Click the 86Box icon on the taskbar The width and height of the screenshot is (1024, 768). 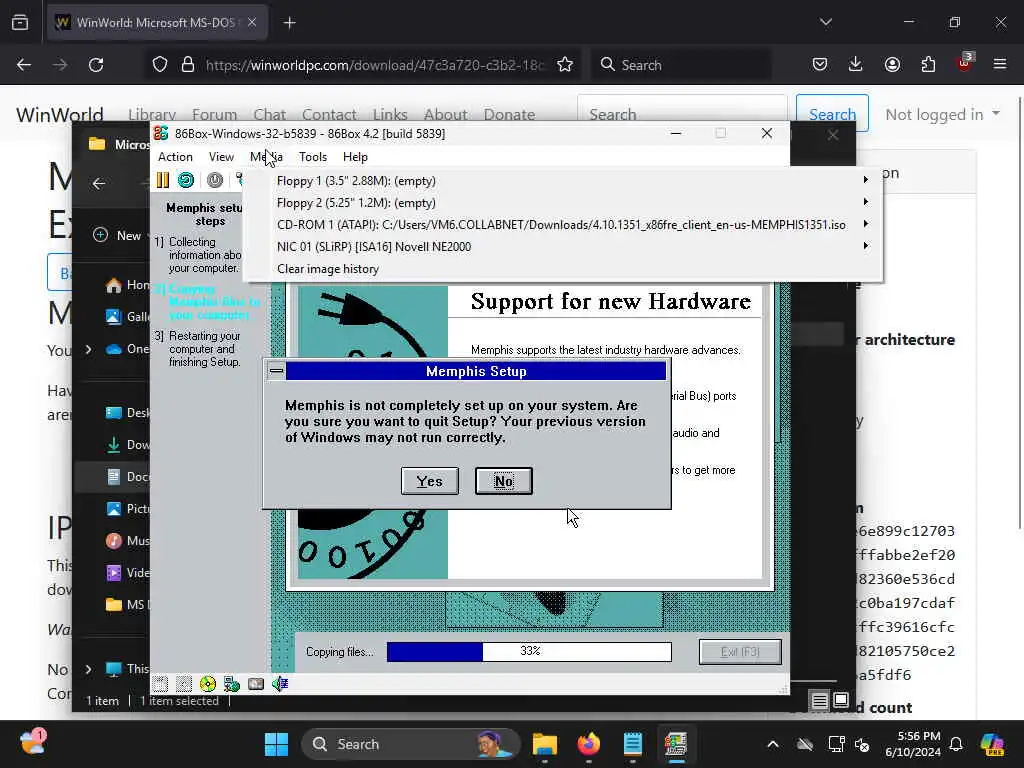tap(676, 744)
